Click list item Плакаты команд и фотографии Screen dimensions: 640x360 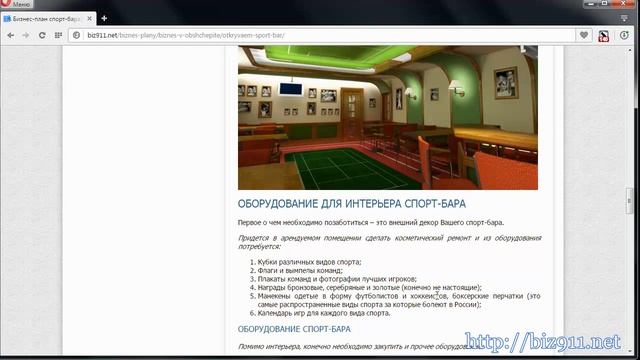pyautogui.click(x=337, y=279)
